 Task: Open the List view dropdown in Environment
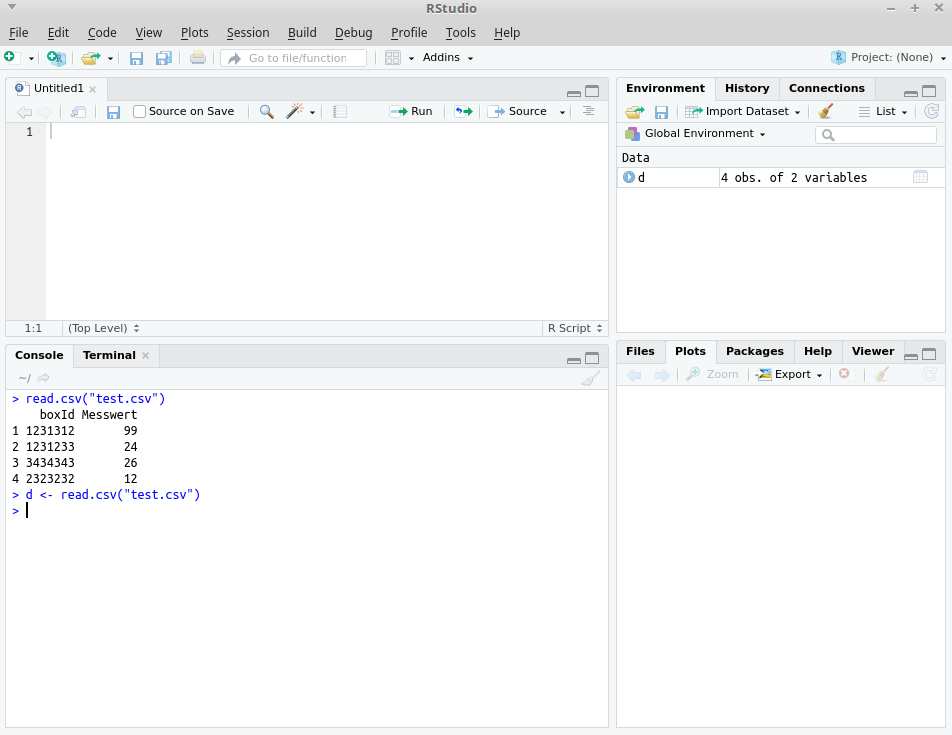(883, 112)
